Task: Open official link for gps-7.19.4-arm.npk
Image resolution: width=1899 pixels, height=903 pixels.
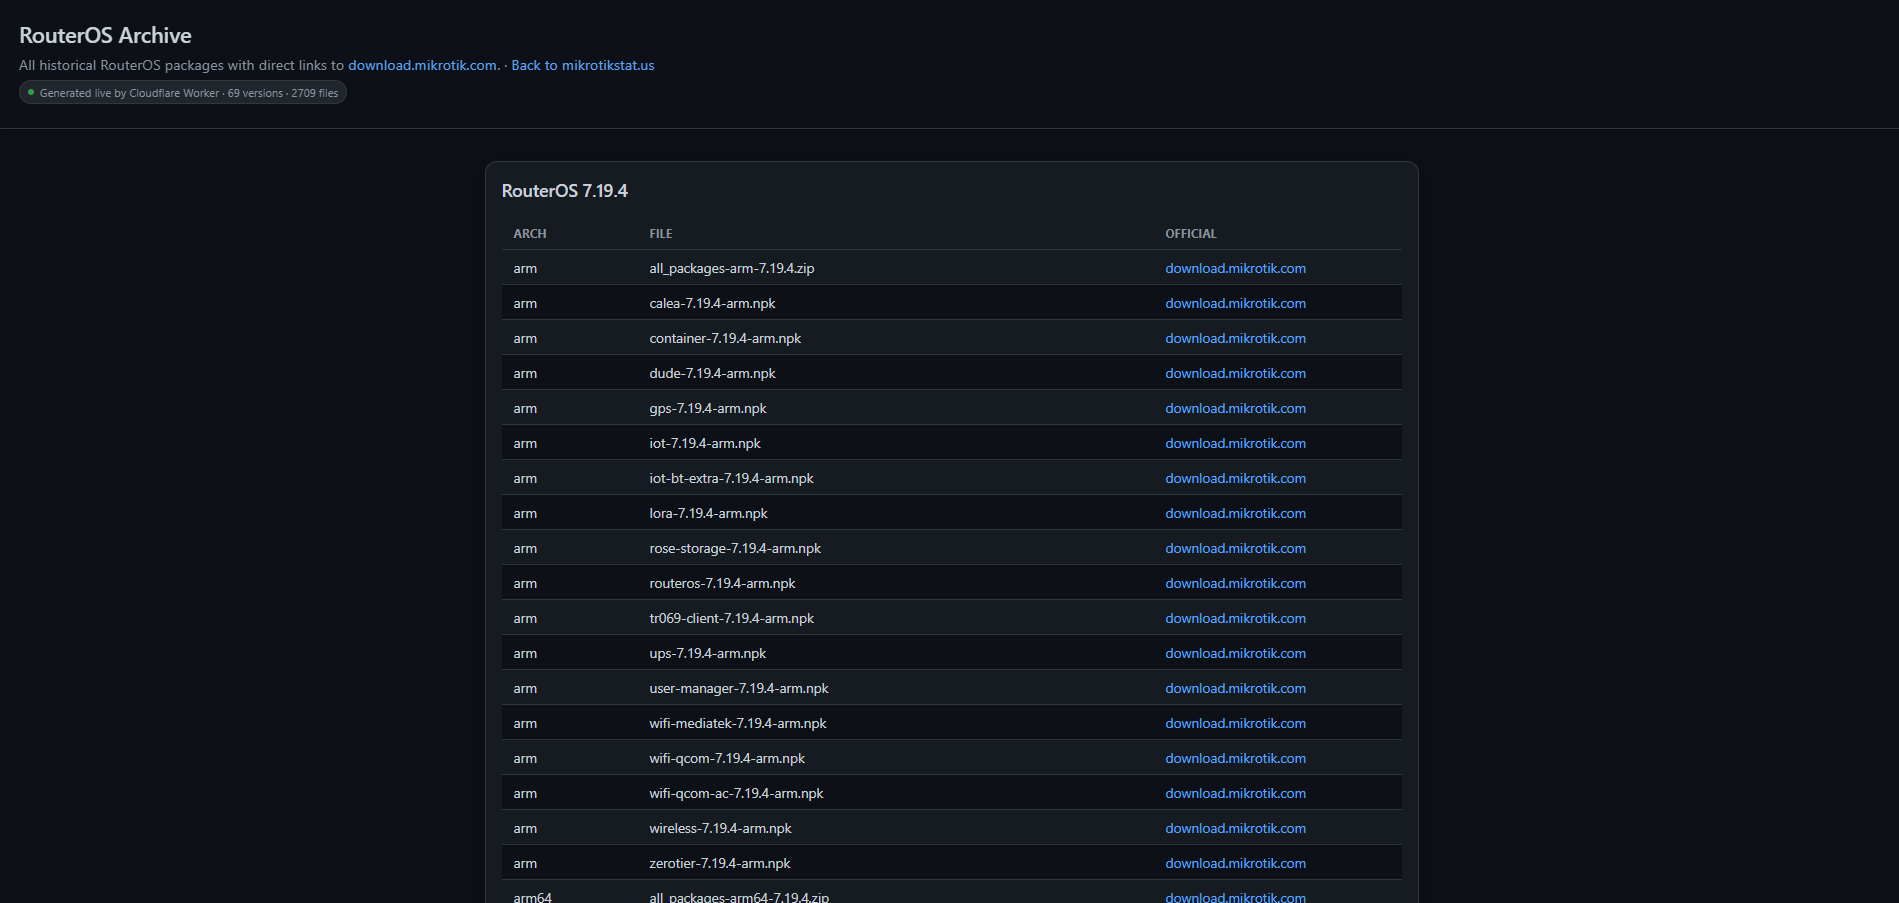Action: coord(1235,408)
